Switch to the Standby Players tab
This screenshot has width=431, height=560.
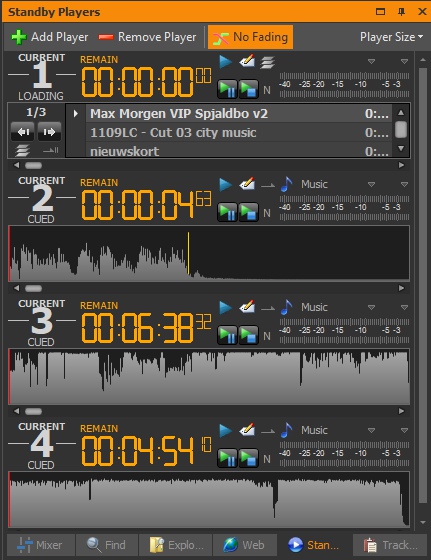click(x=314, y=545)
